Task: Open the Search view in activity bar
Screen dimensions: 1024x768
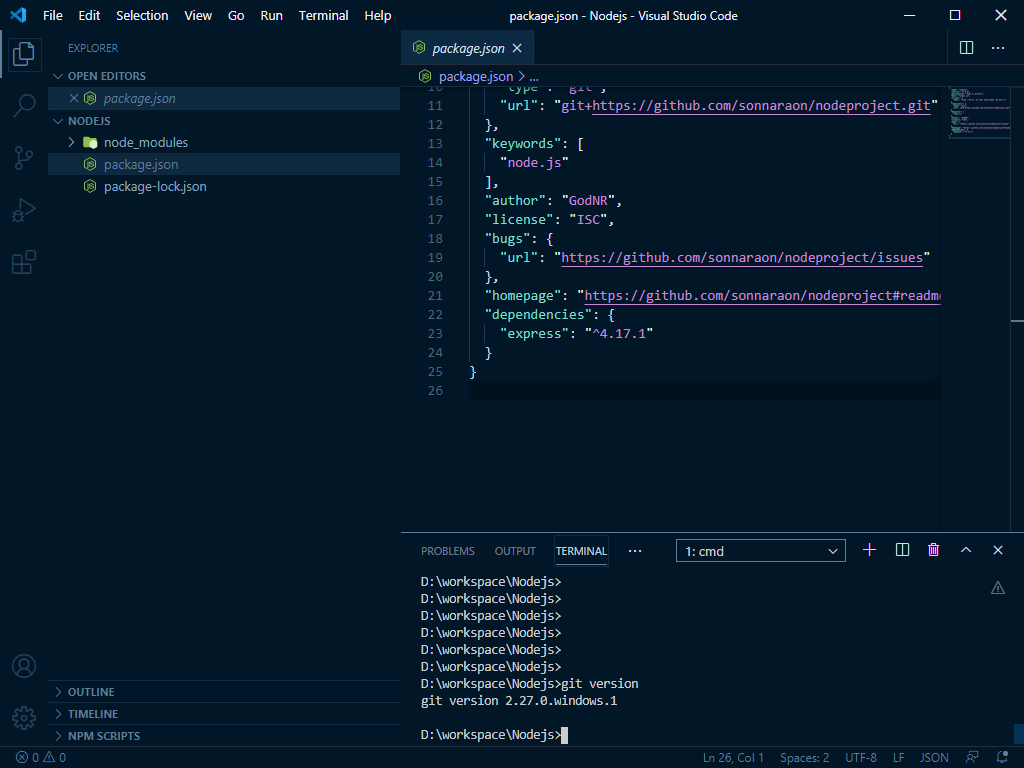Action: pyautogui.click(x=24, y=105)
